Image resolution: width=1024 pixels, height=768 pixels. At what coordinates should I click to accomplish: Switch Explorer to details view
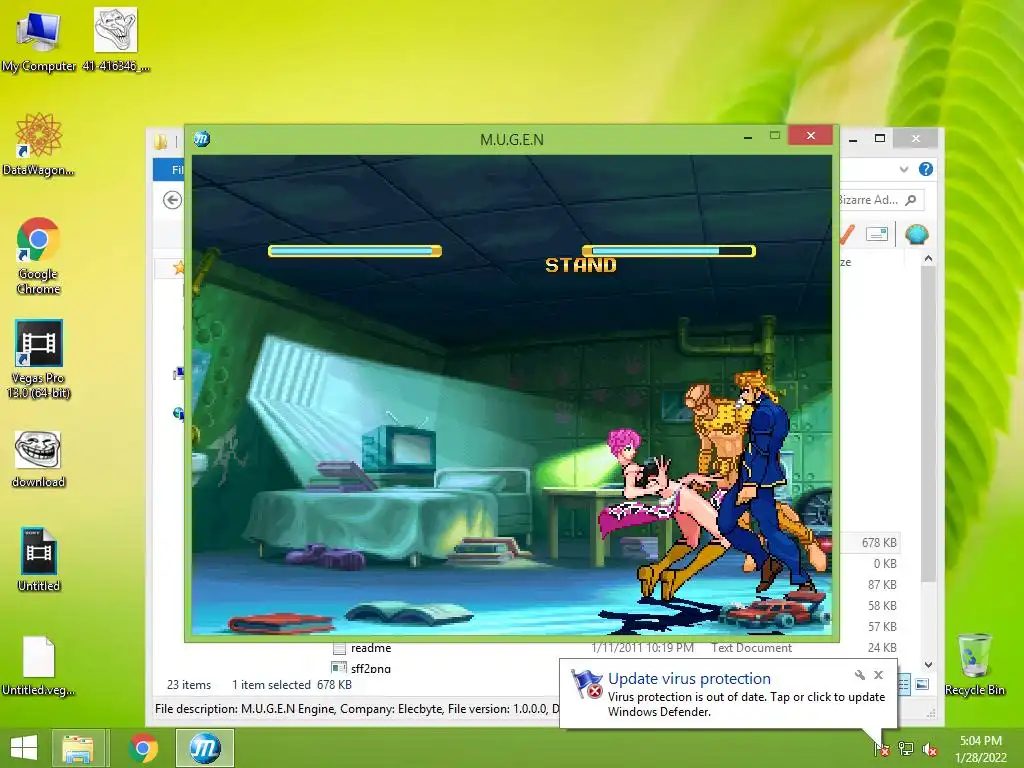904,684
